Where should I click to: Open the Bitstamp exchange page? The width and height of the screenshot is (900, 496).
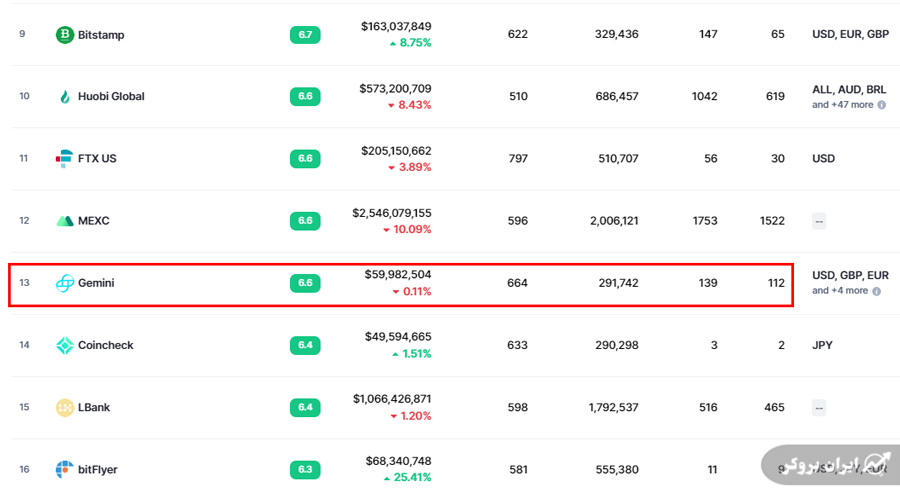click(x=101, y=35)
